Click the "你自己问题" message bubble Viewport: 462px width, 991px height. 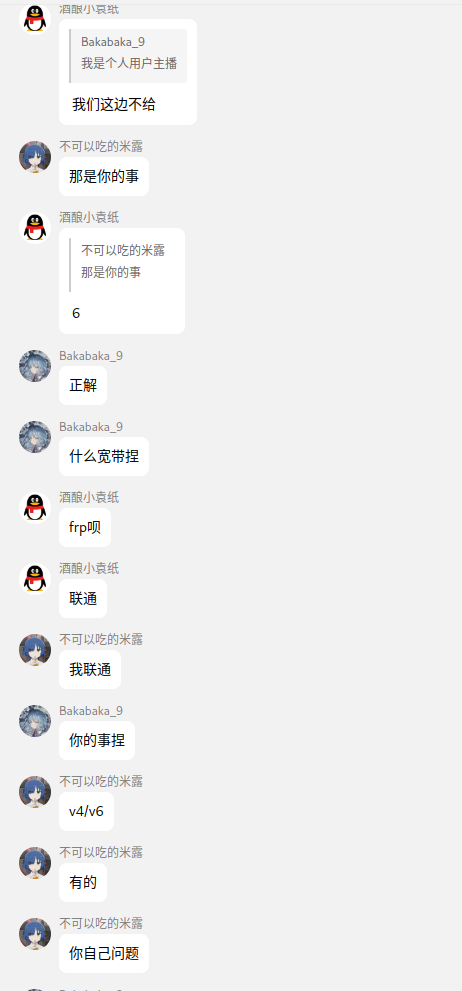104,954
